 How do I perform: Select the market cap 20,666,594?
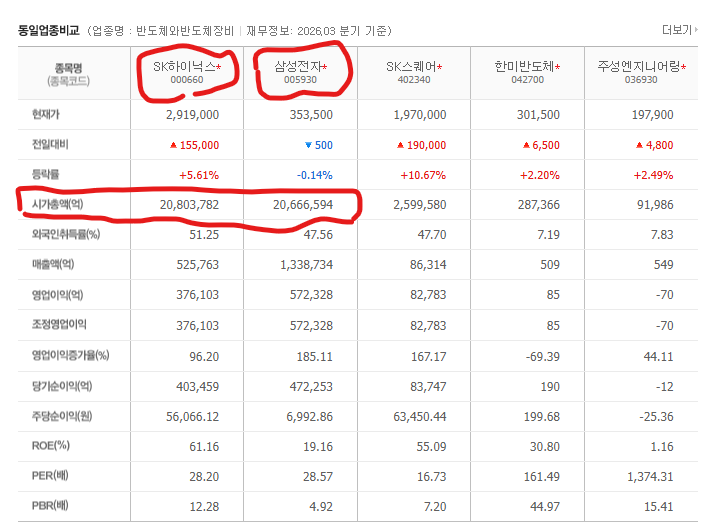point(303,205)
